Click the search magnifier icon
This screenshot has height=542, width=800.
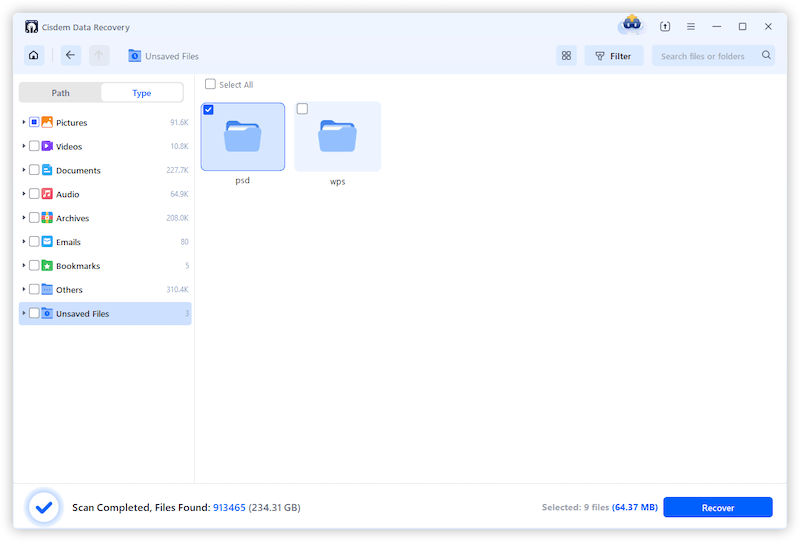(766, 55)
